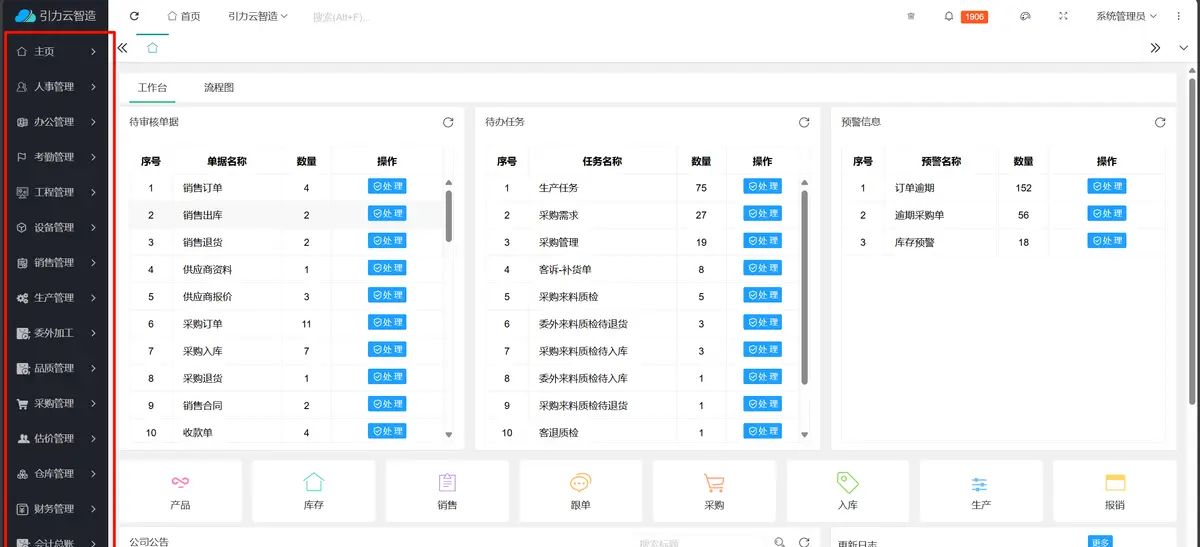The image size is (1200, 547).
Task: Refresh the 待办任务 panel
Action: point(804,122)
